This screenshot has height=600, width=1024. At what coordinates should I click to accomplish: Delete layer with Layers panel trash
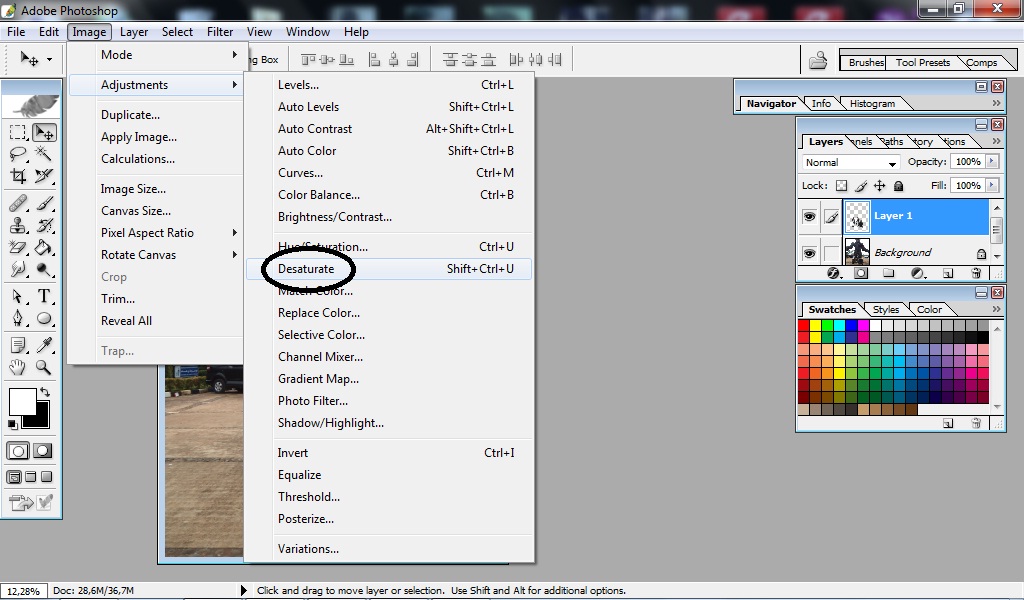pos(976,274)
